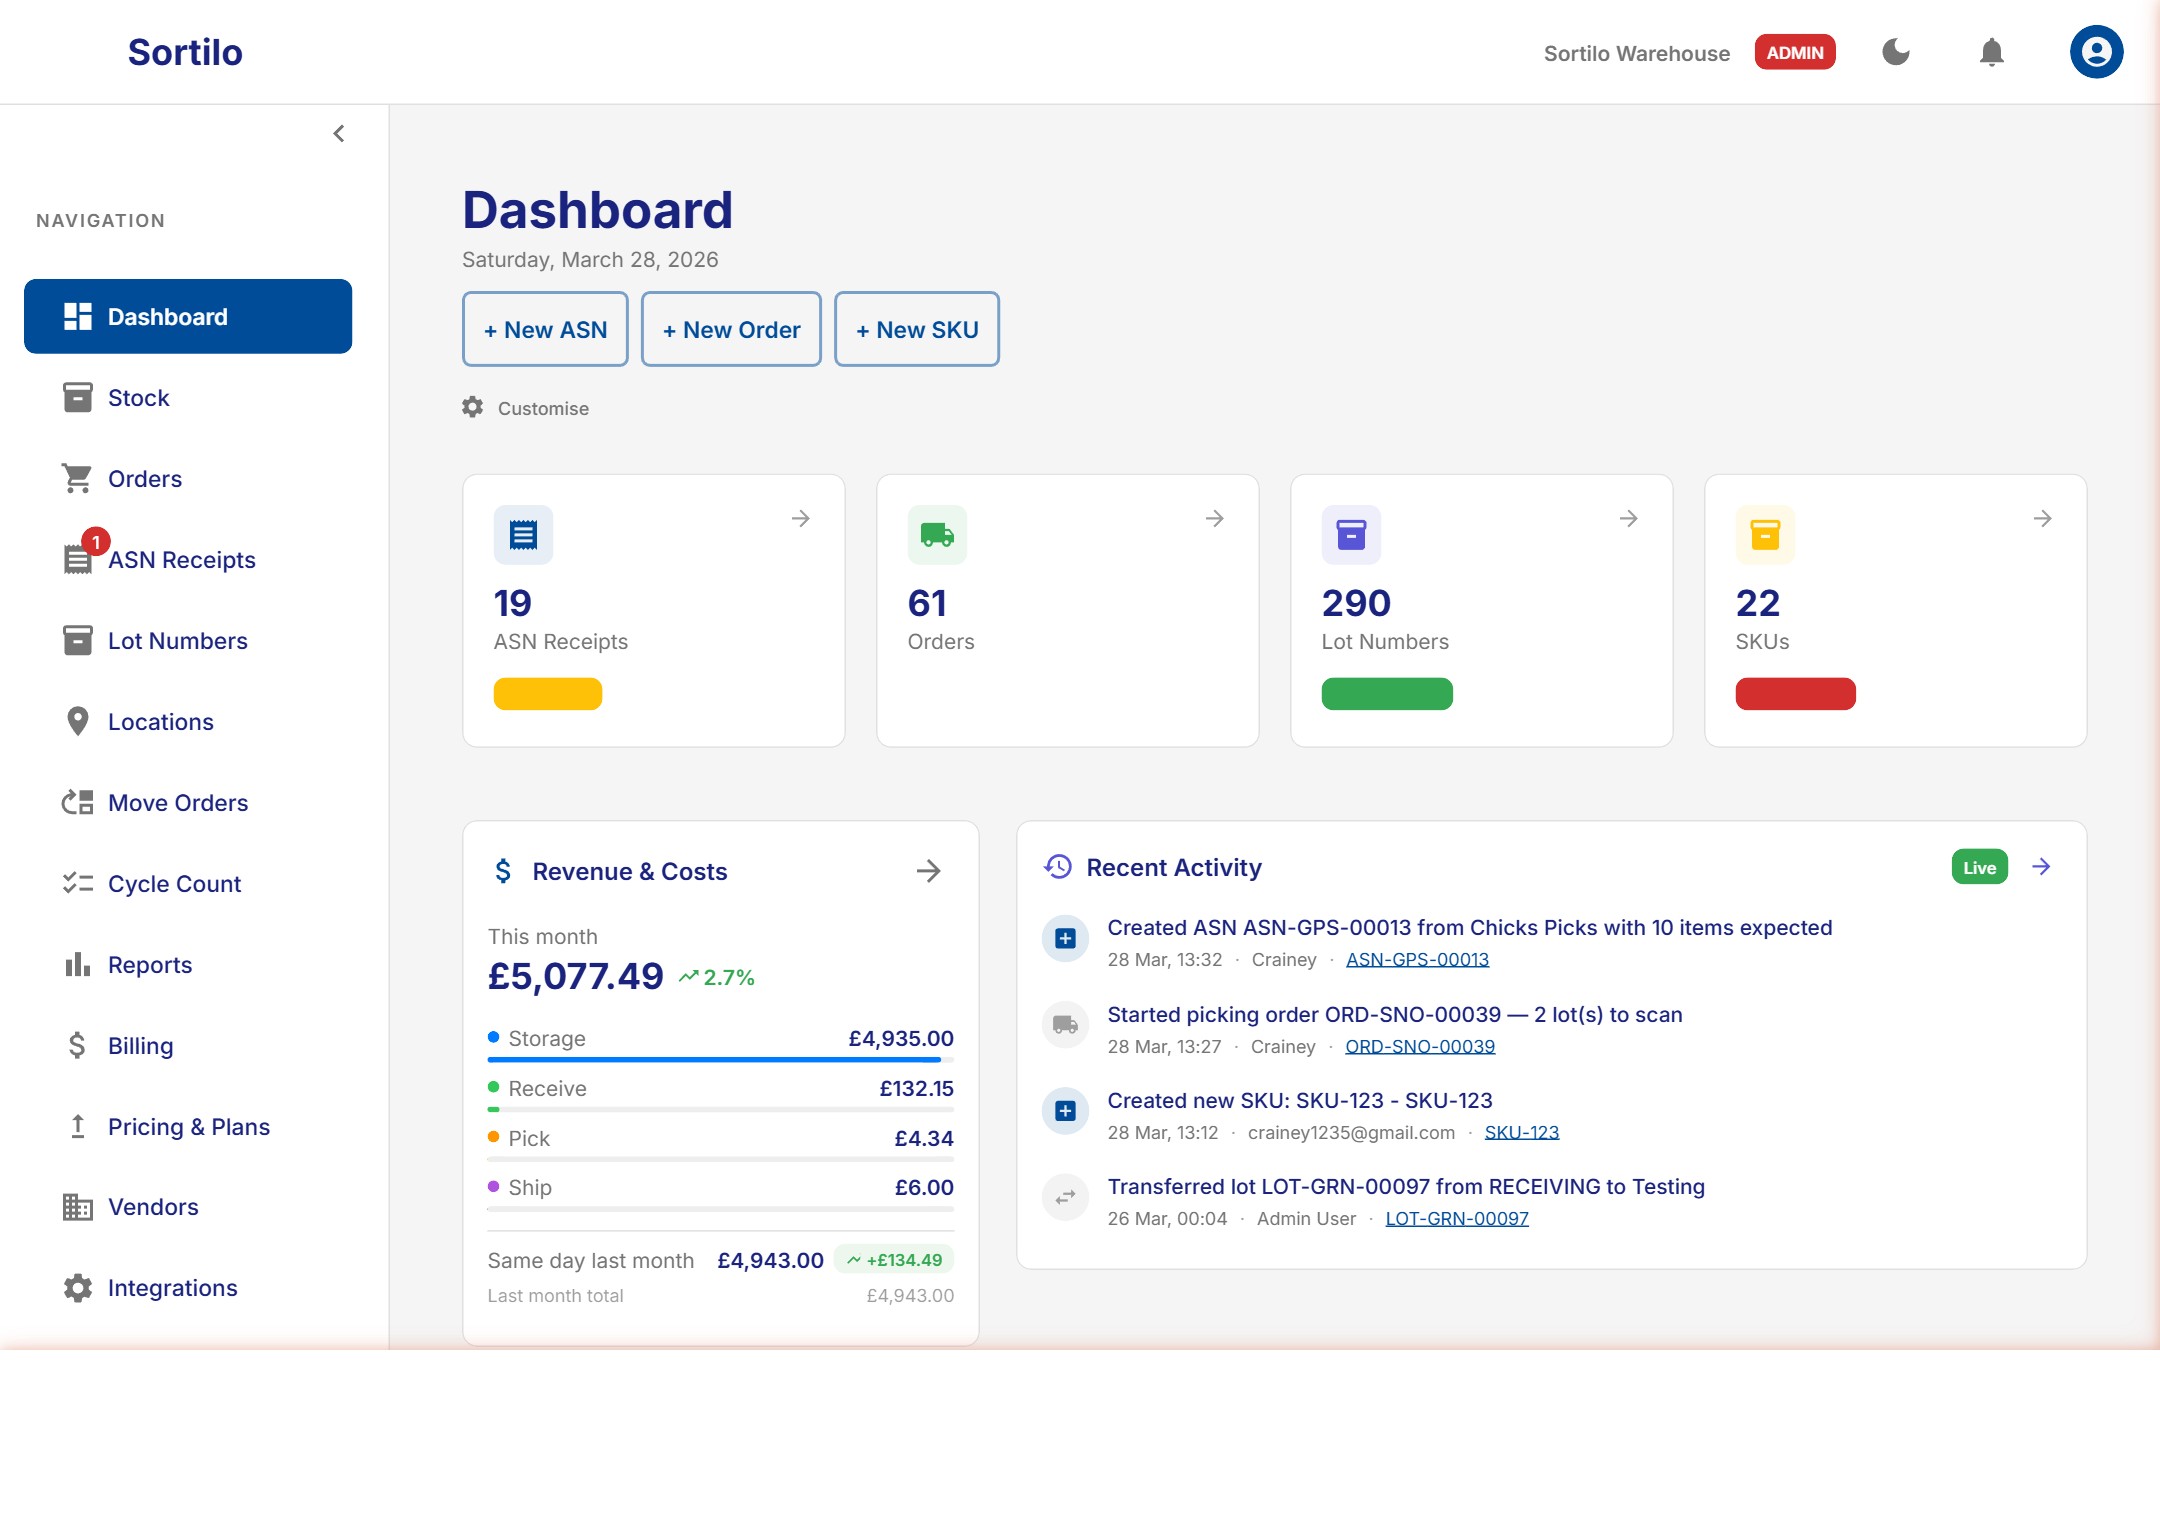Click Sortilo Warehouse name in header
The width and height of the screenshot is (2160, 1527).
click(1637, 53)
